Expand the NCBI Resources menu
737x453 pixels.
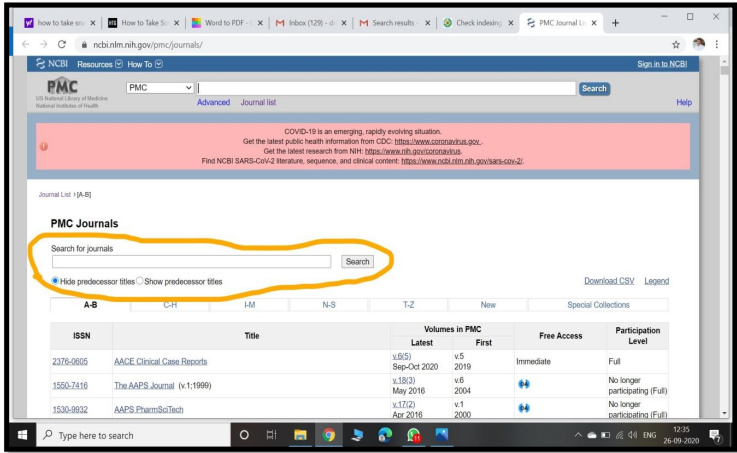click(110, 64)
